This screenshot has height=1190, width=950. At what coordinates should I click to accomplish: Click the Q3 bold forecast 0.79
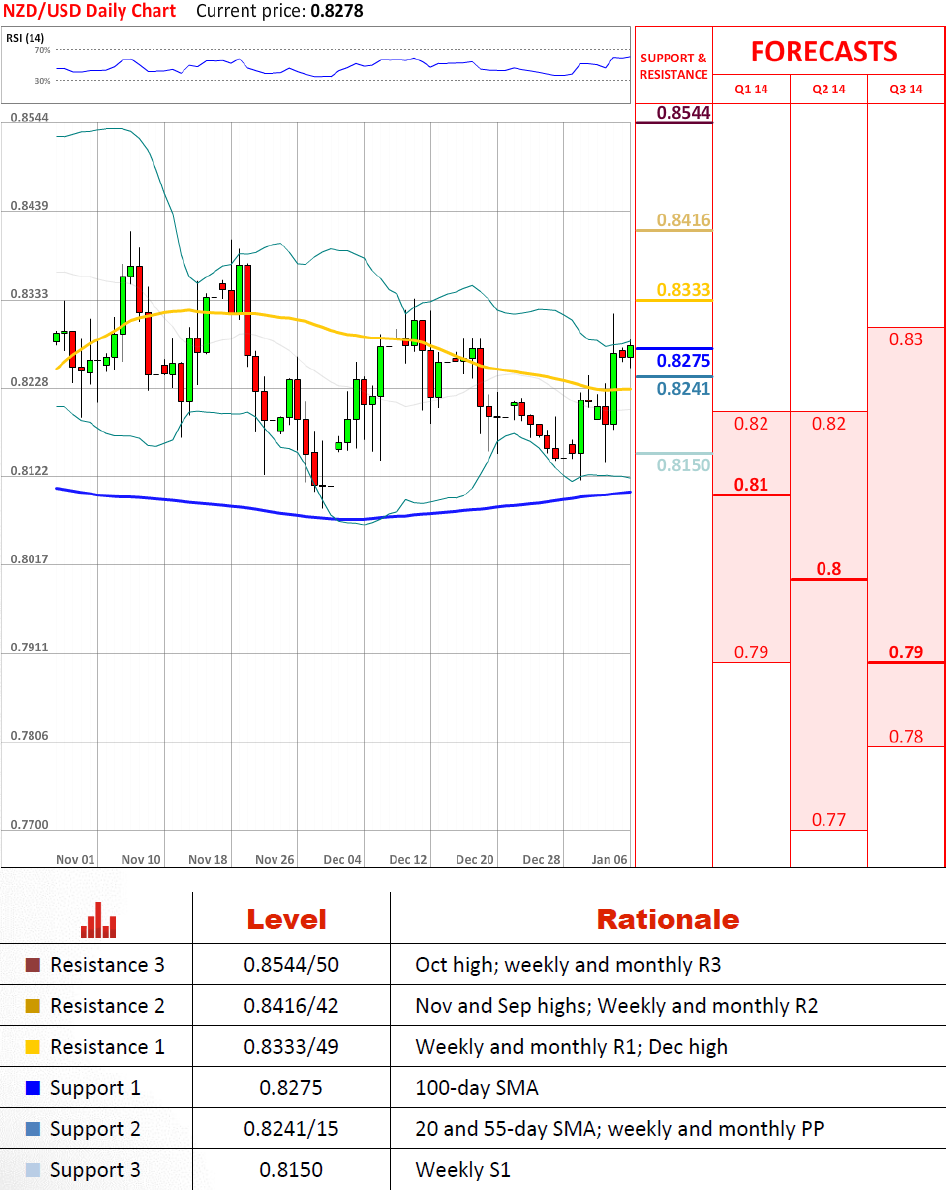pos(906,652)
